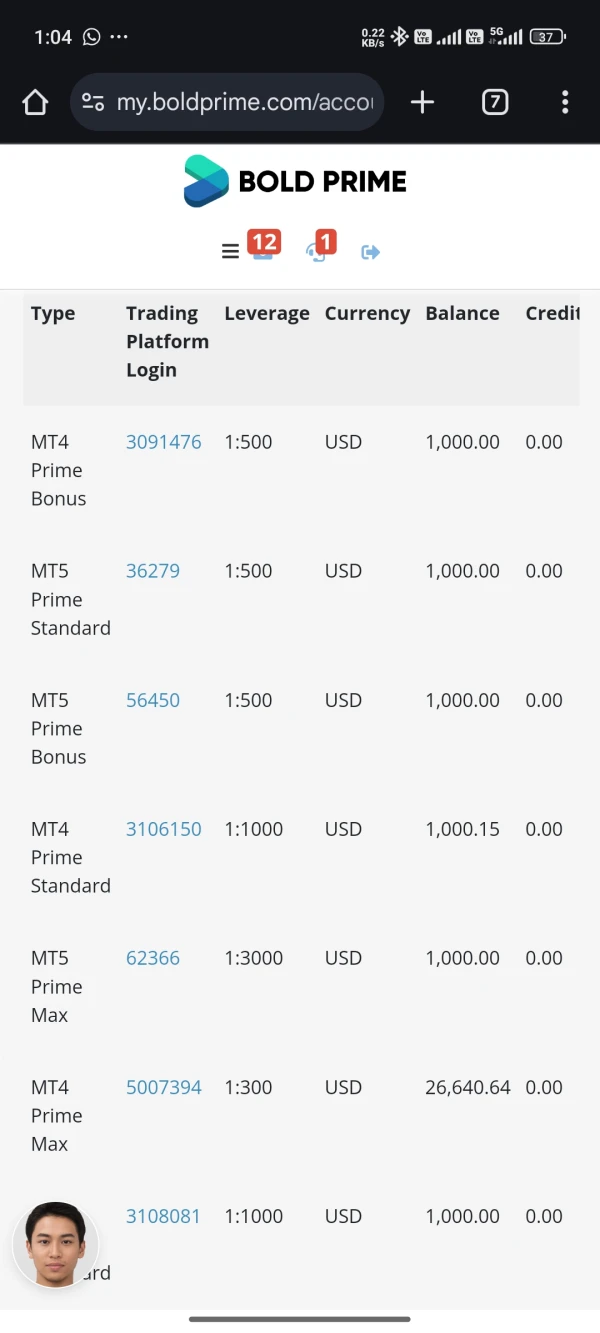Image resolution: width=600 pixels, height=1333 pixels.
Task: Click the Balance column header
Action: (x=462, y=313)
